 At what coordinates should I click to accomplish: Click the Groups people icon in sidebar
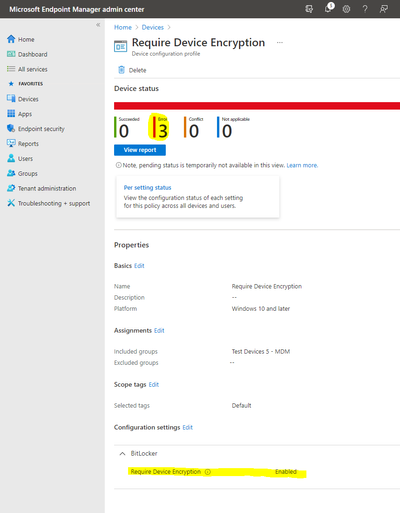pyautogui.click(x=11, y=173)
